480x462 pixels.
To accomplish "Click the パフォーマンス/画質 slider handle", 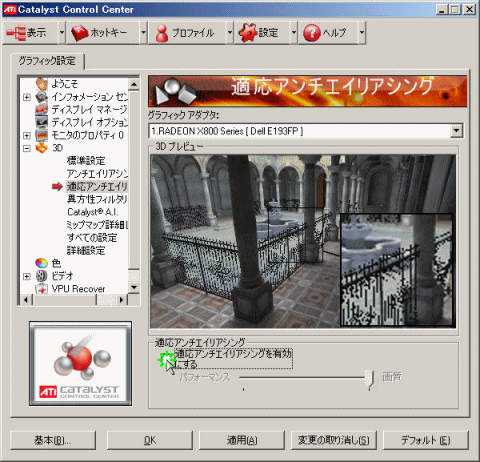I will 369,379.
